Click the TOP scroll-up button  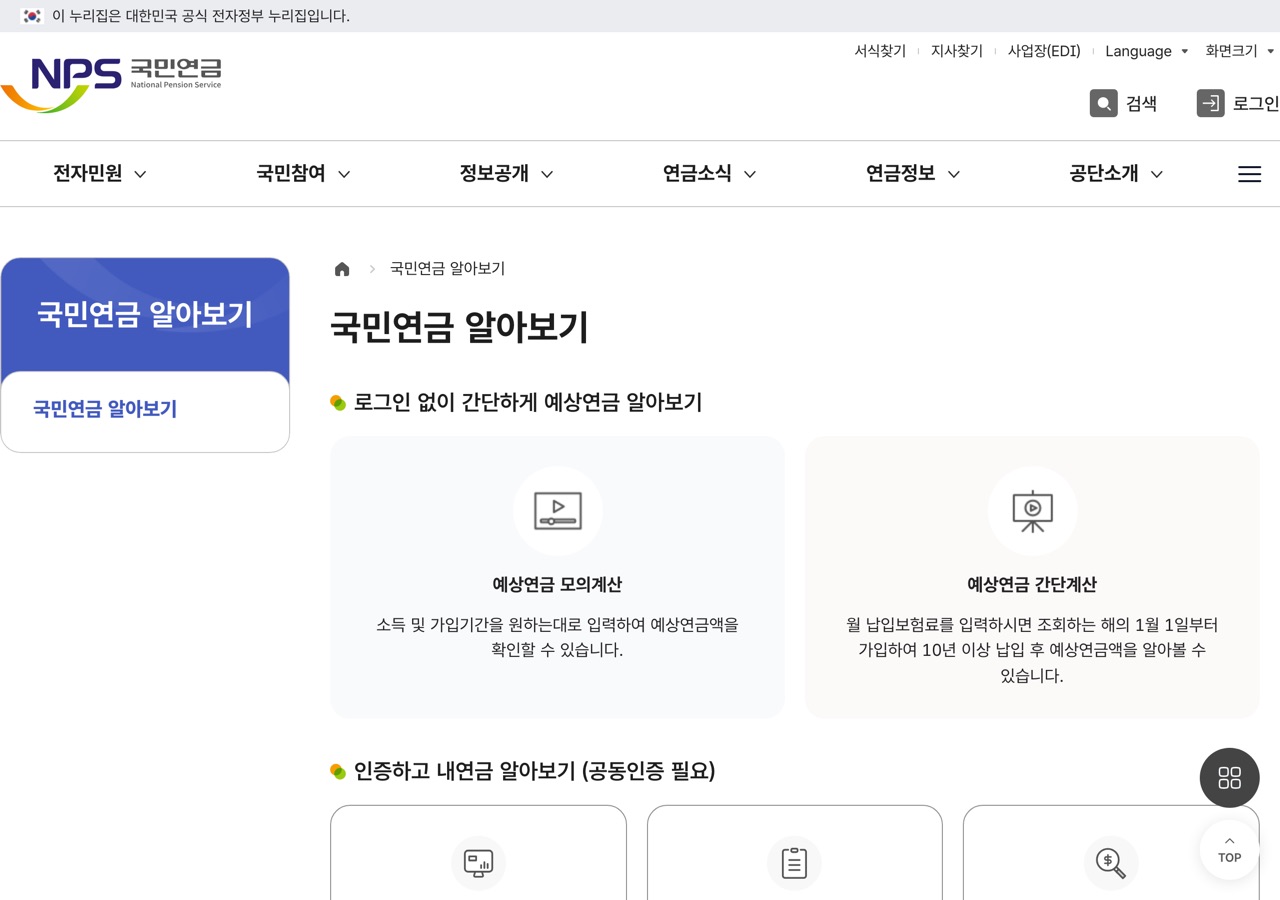pyautogui.click(x=1229, y=850)
